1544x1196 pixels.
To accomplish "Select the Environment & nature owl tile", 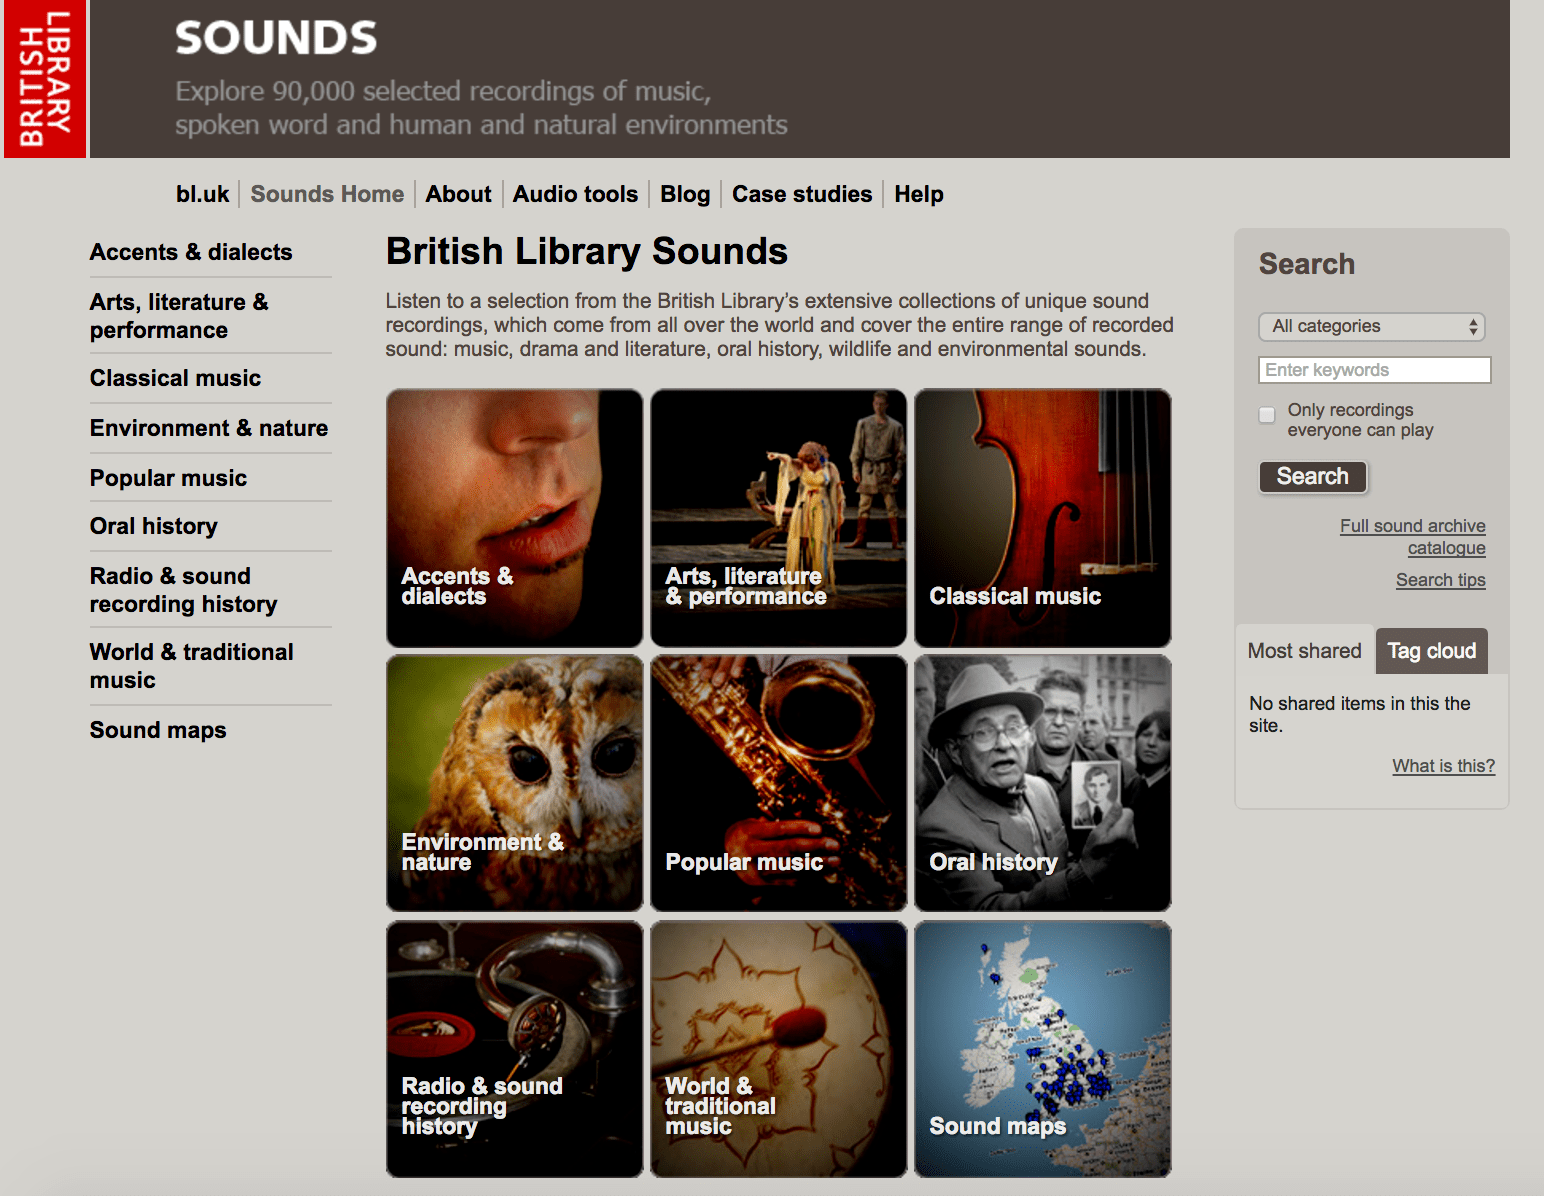I will click(x=514, y=783).
